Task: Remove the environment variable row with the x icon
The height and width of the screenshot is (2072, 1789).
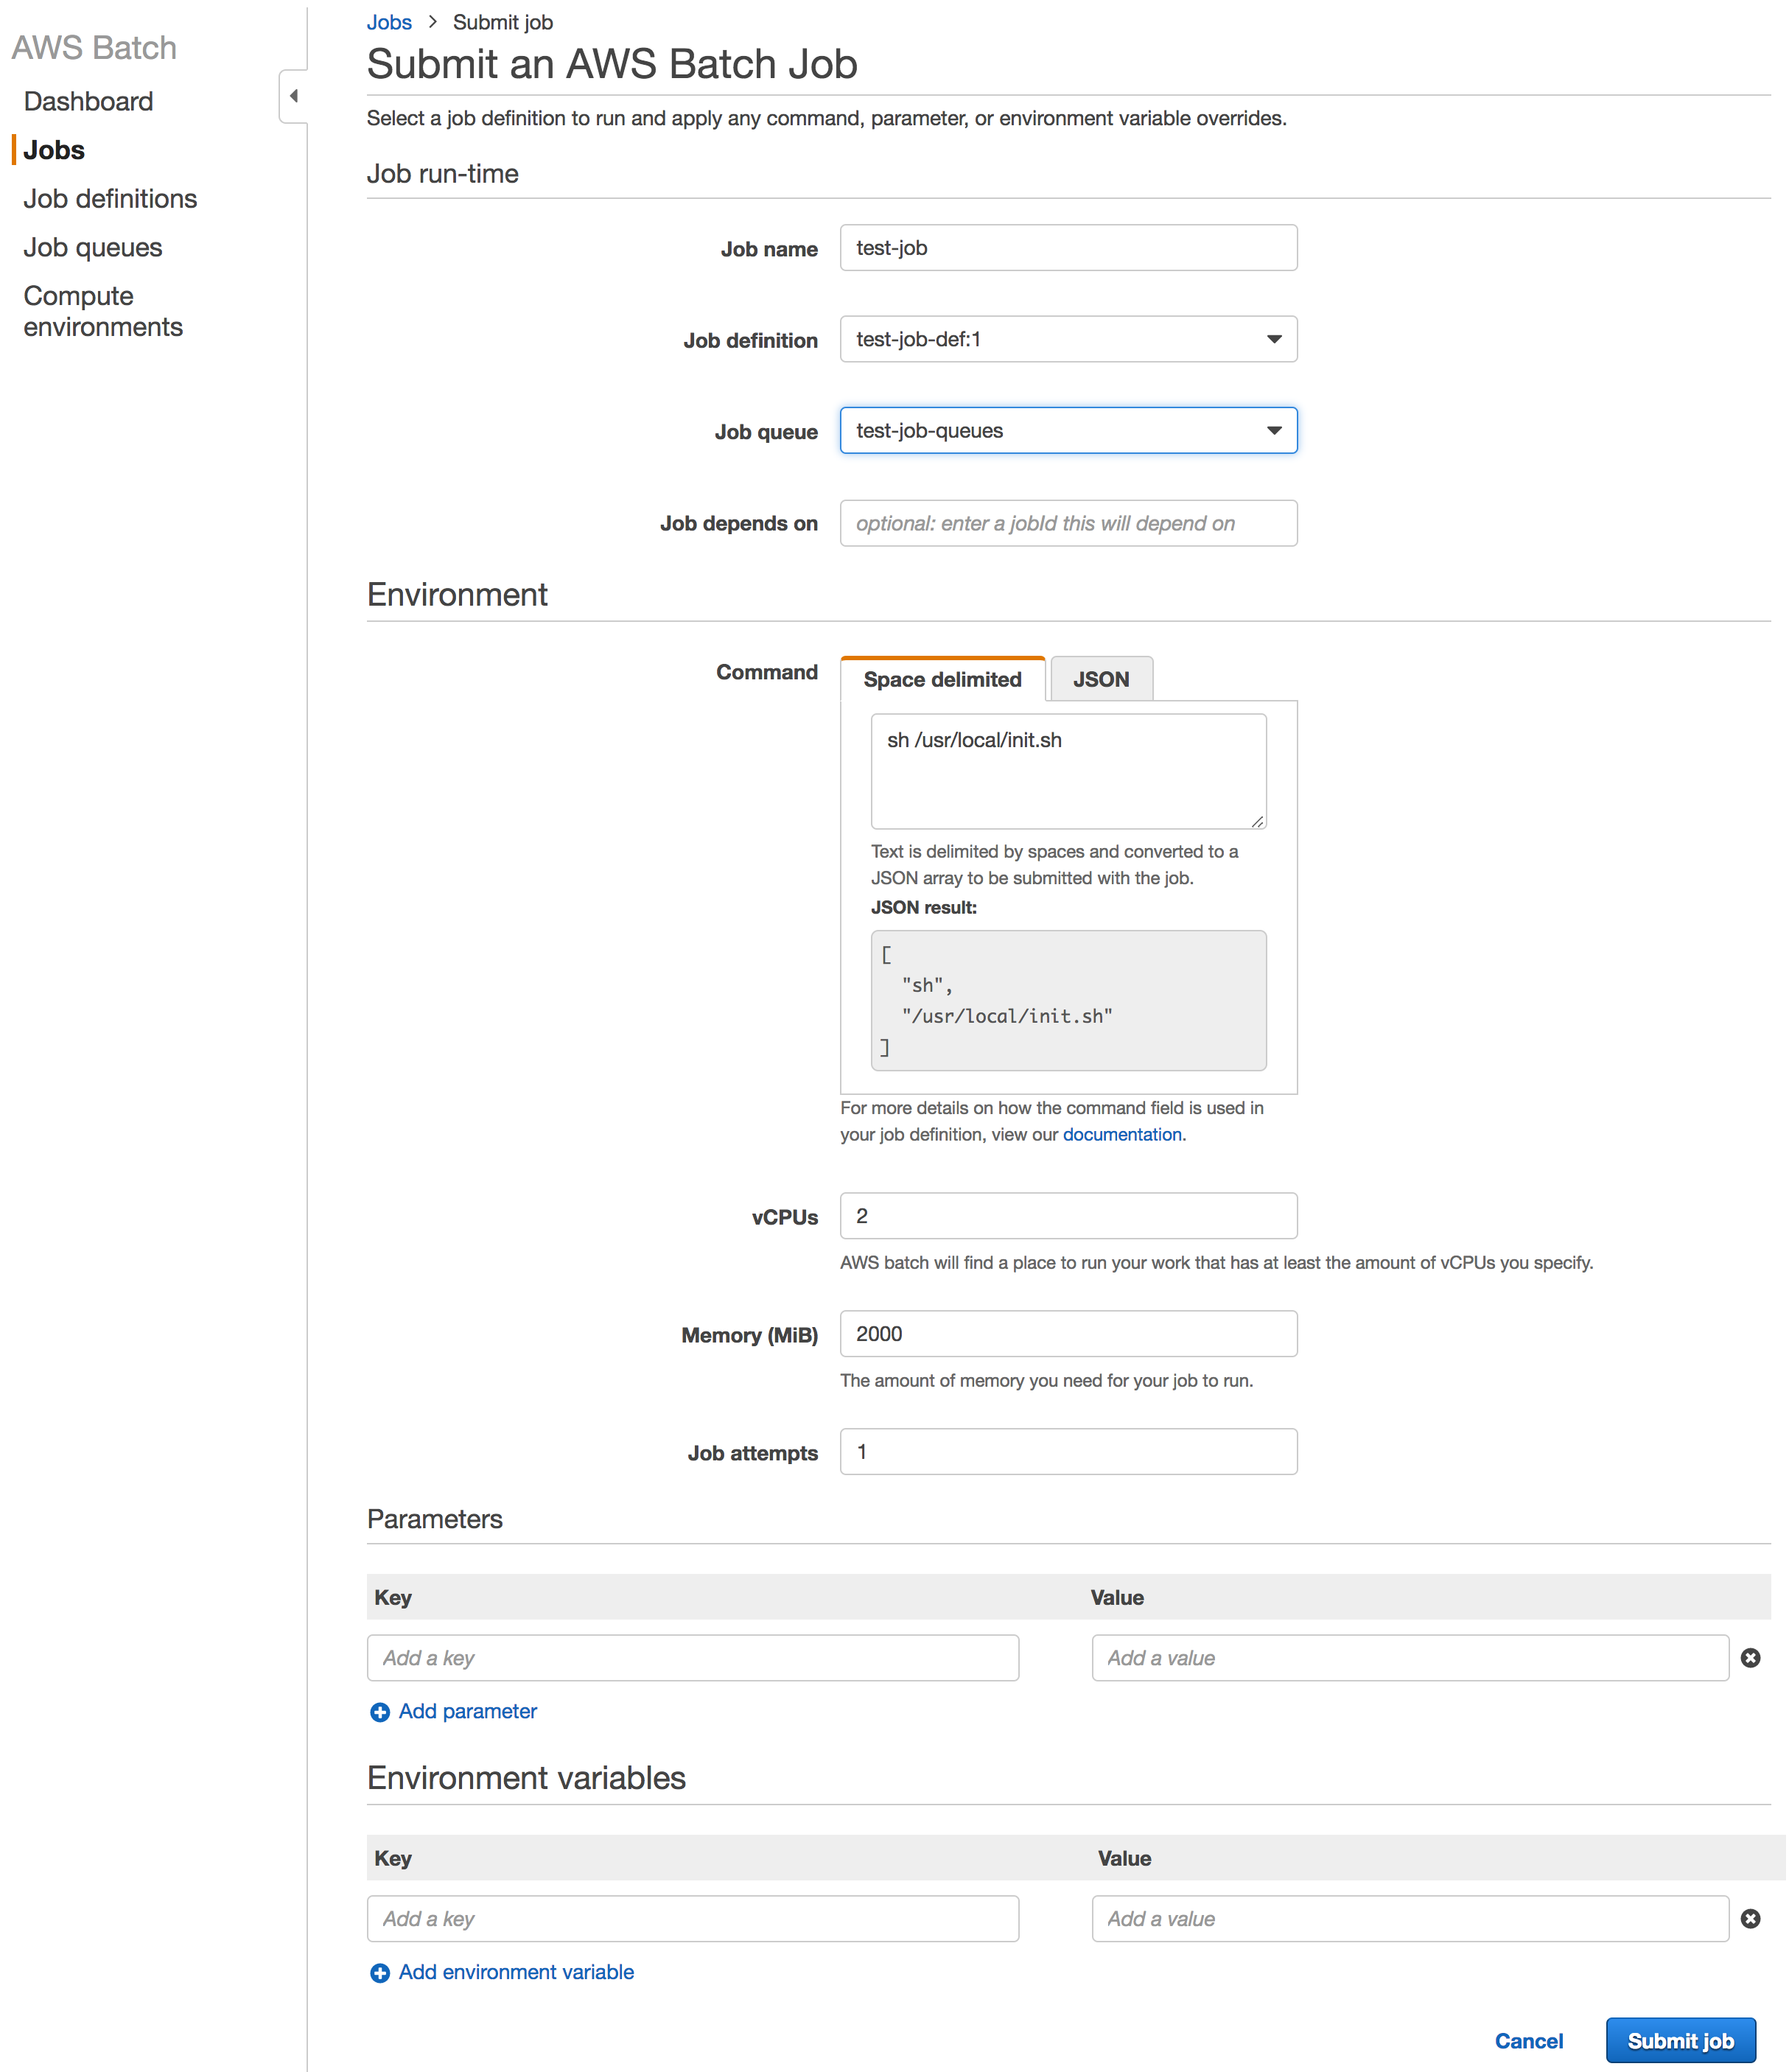Action: pos(1752,1919)
